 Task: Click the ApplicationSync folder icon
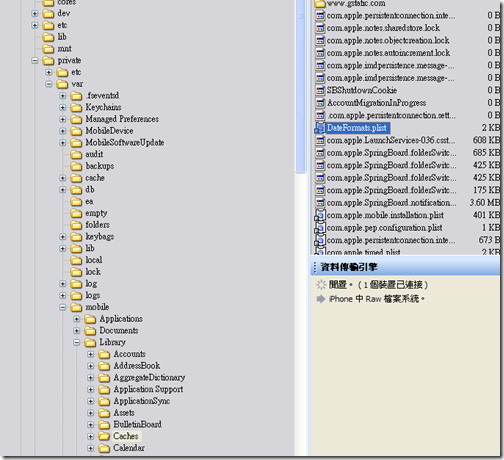point(104,401)
